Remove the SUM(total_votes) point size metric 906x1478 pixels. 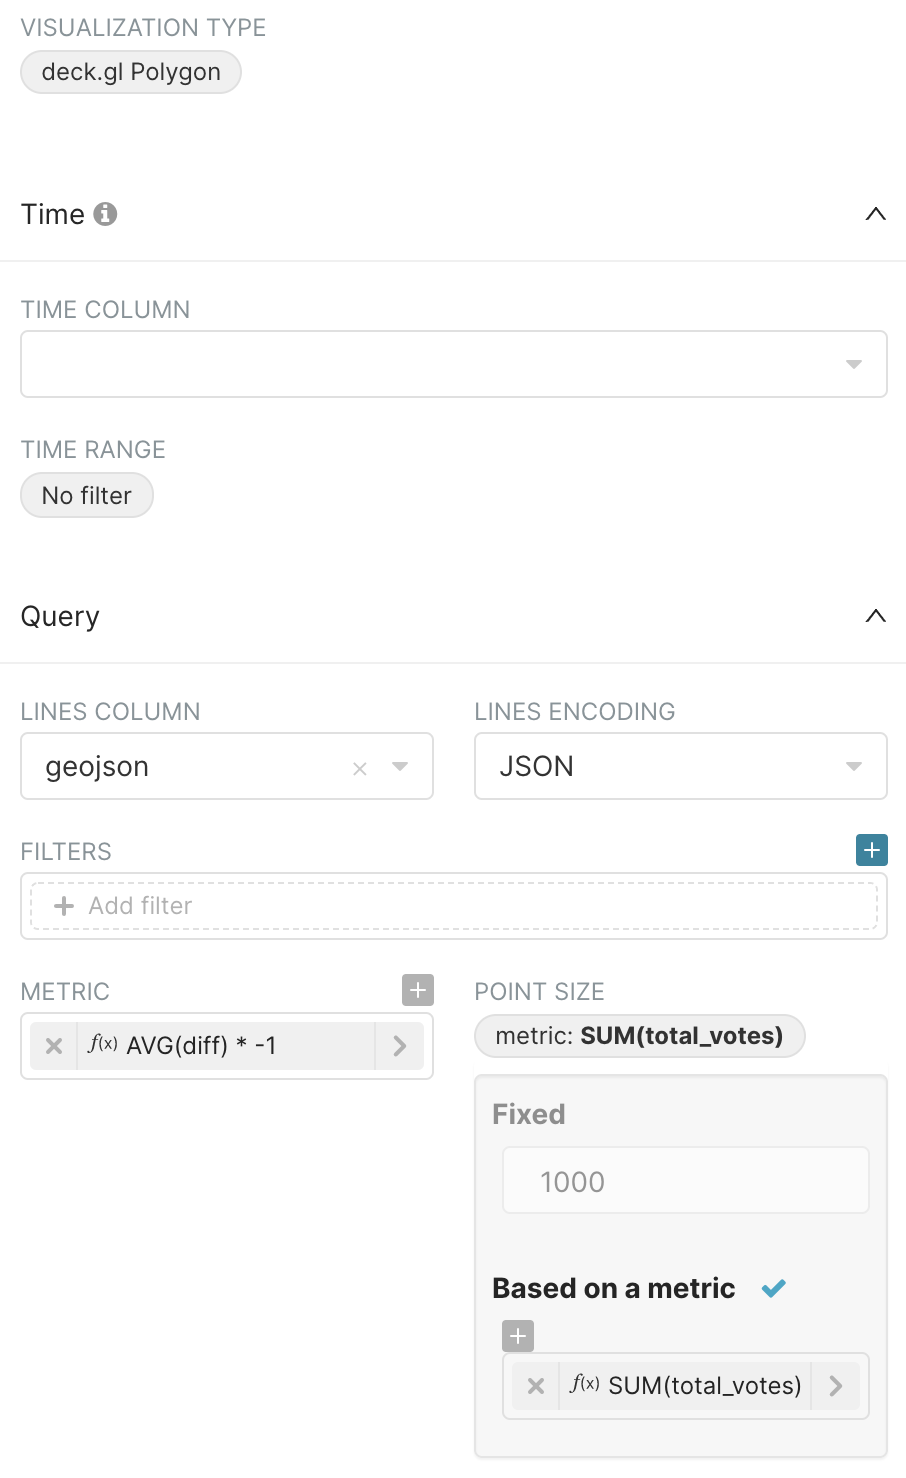(x=536, y=1386)
